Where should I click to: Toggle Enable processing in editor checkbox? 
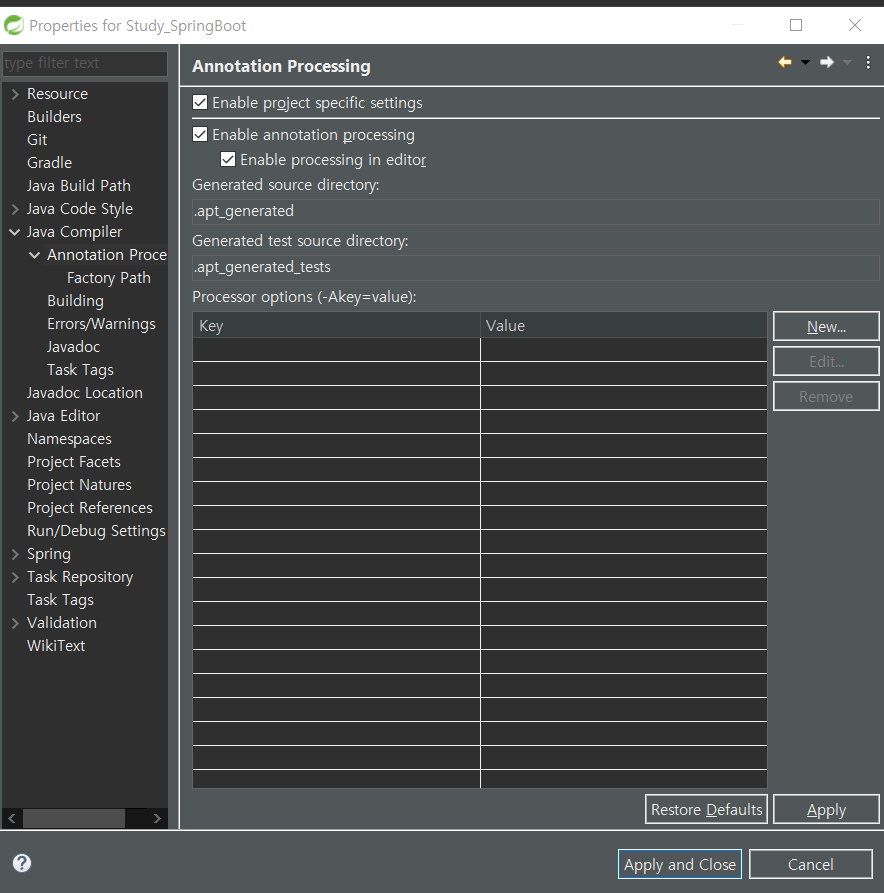tap(228, 159)
